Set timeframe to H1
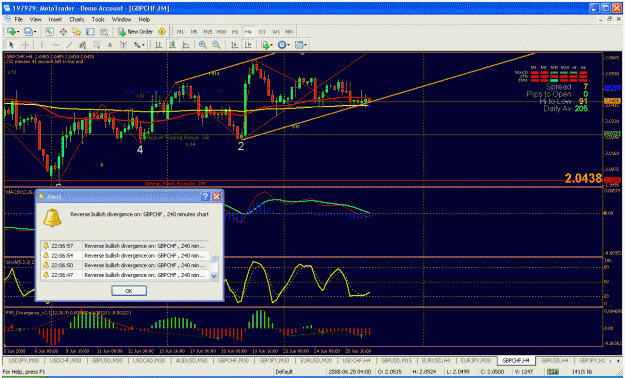 click(235, 32)
